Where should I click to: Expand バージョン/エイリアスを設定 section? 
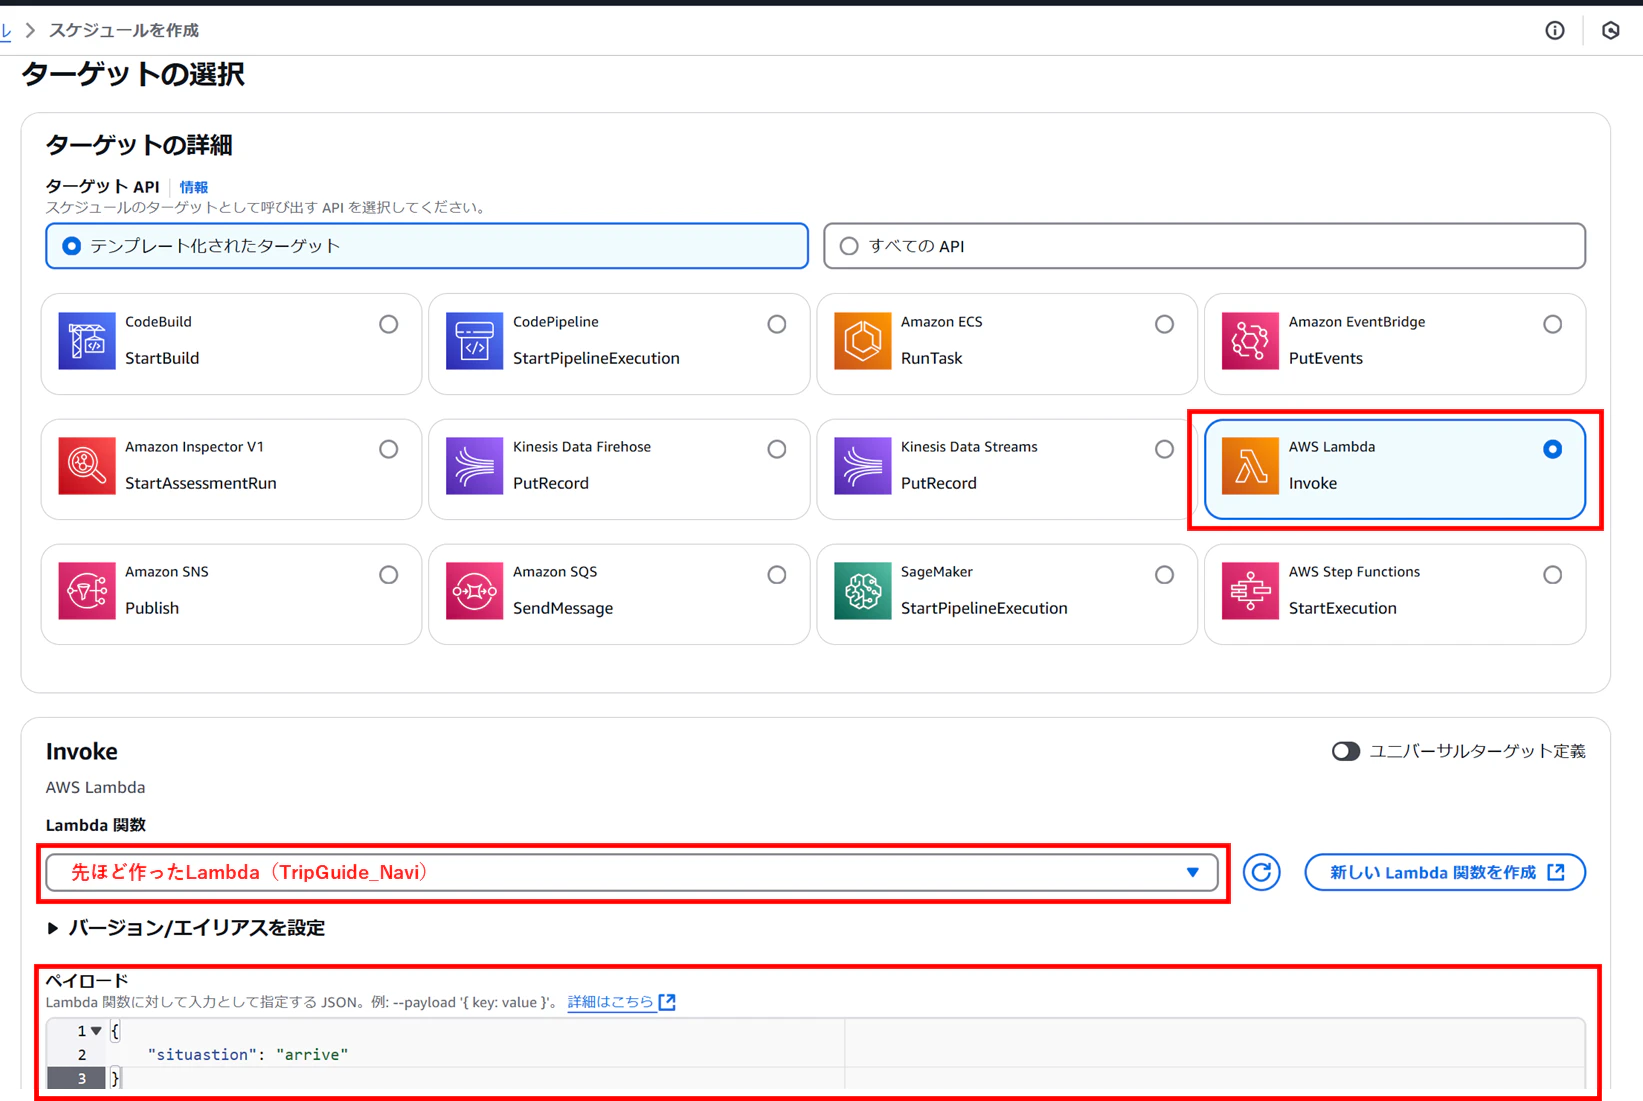coord(186,928)
